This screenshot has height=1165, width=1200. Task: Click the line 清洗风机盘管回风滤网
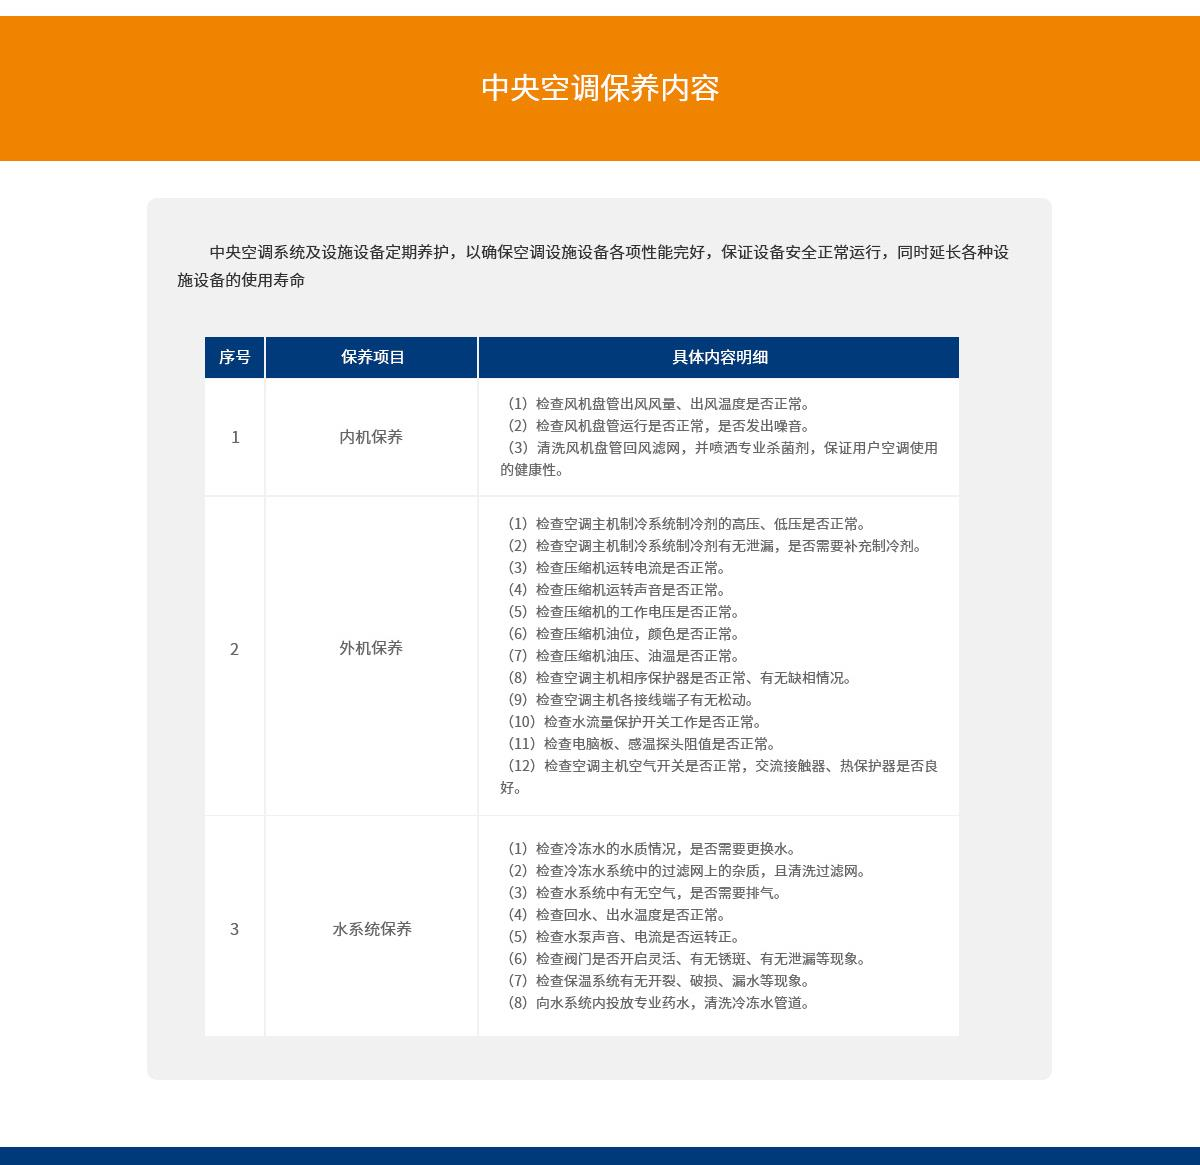718,448
